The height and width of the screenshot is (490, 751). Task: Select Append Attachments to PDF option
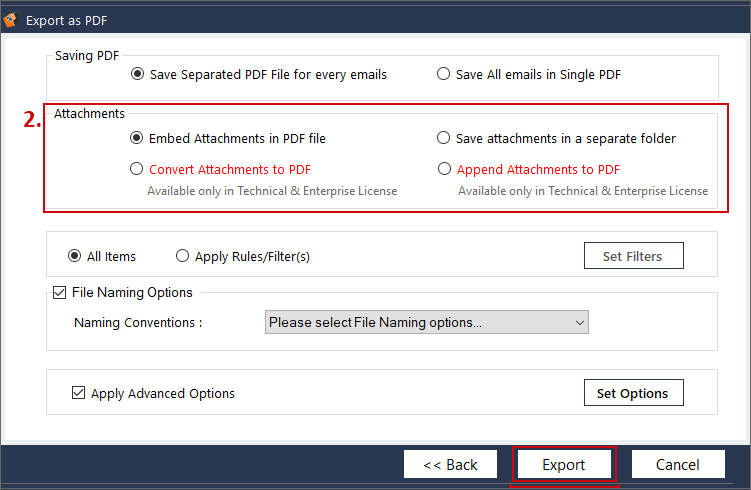pyautogui.click(x=444, y=169)
